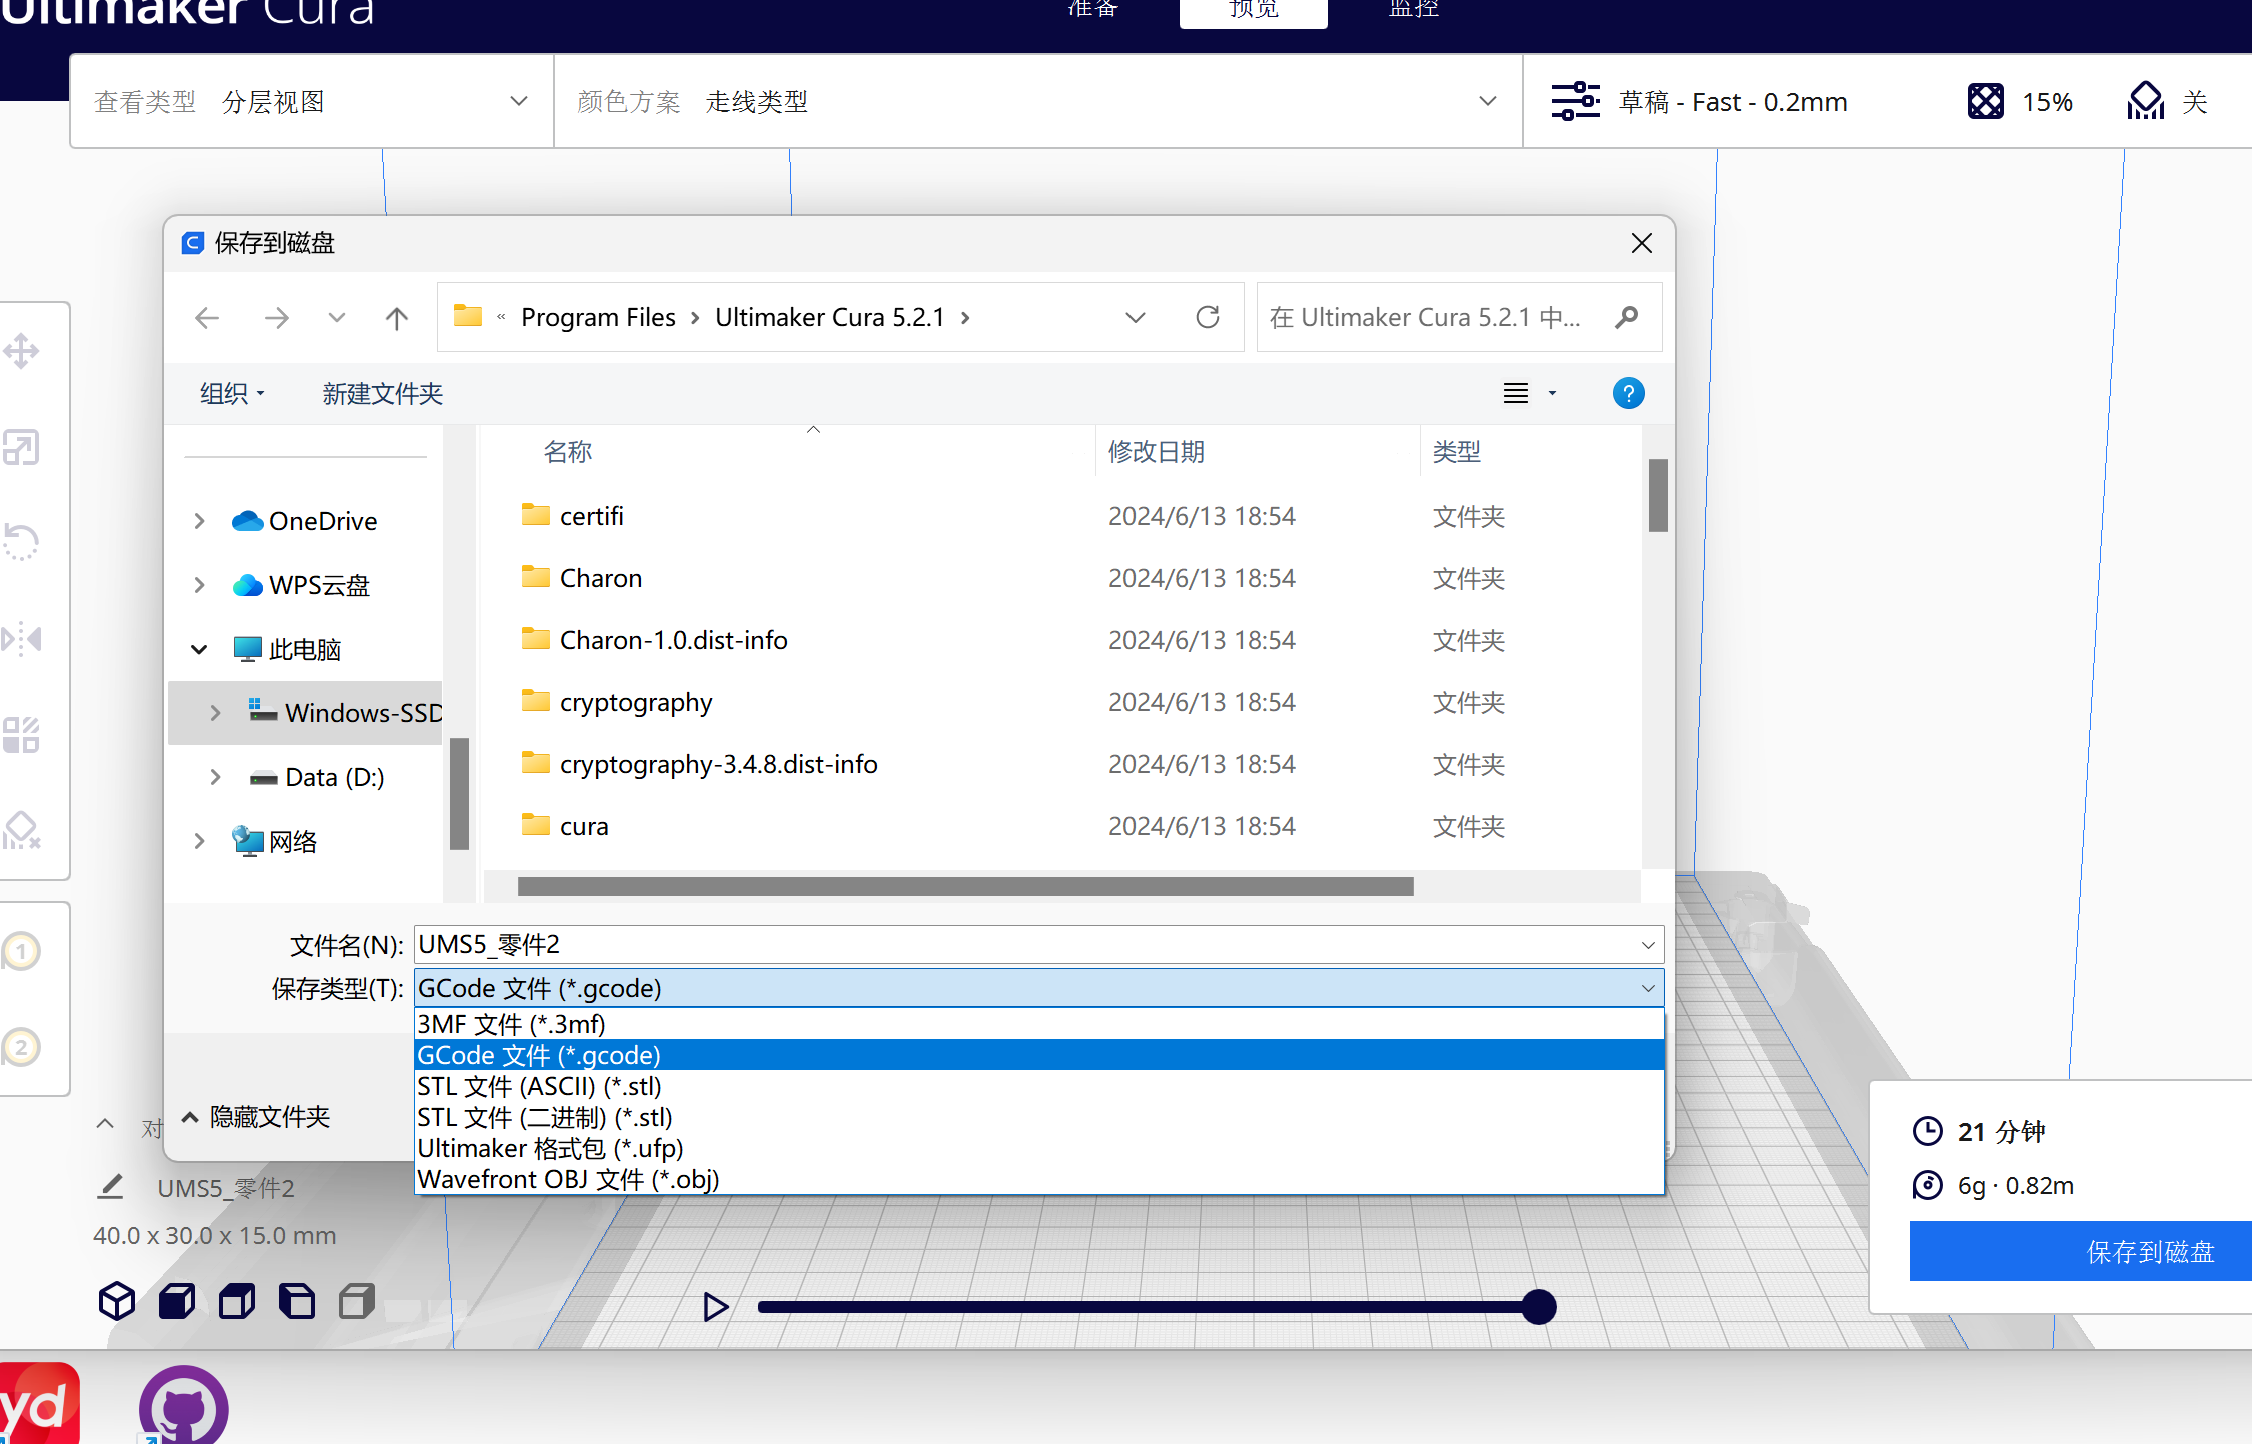
Task: Navigate up one folder level
Action: tap(397, 318)
